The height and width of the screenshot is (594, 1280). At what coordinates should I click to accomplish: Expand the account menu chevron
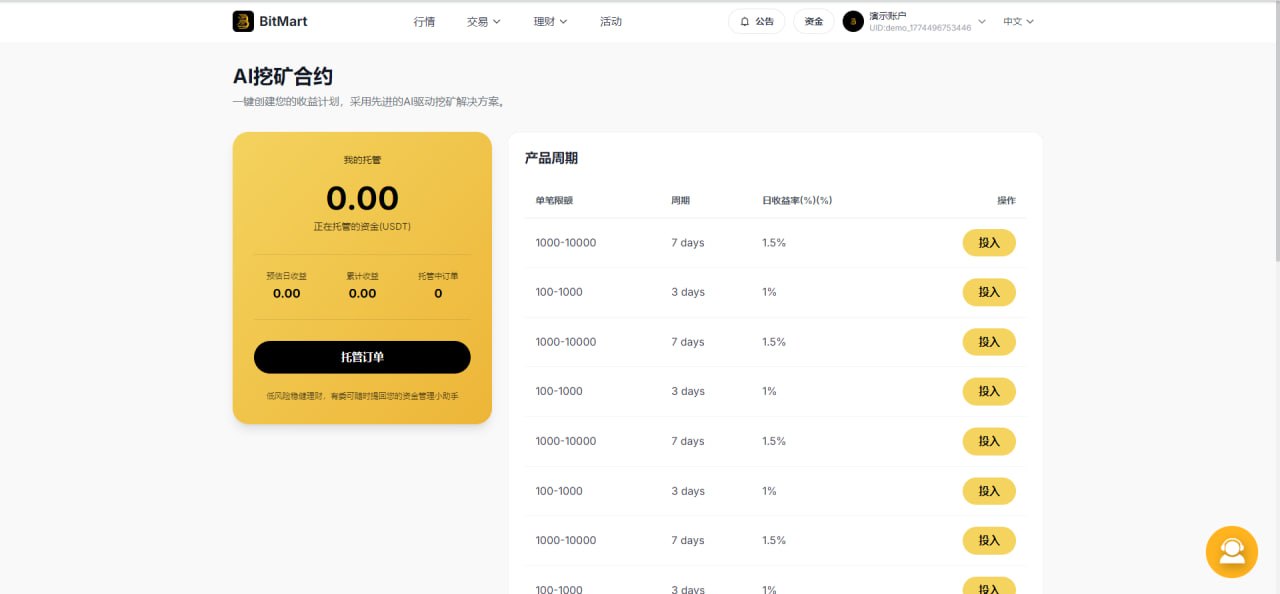pyautogui.click(x=981, y=21)
